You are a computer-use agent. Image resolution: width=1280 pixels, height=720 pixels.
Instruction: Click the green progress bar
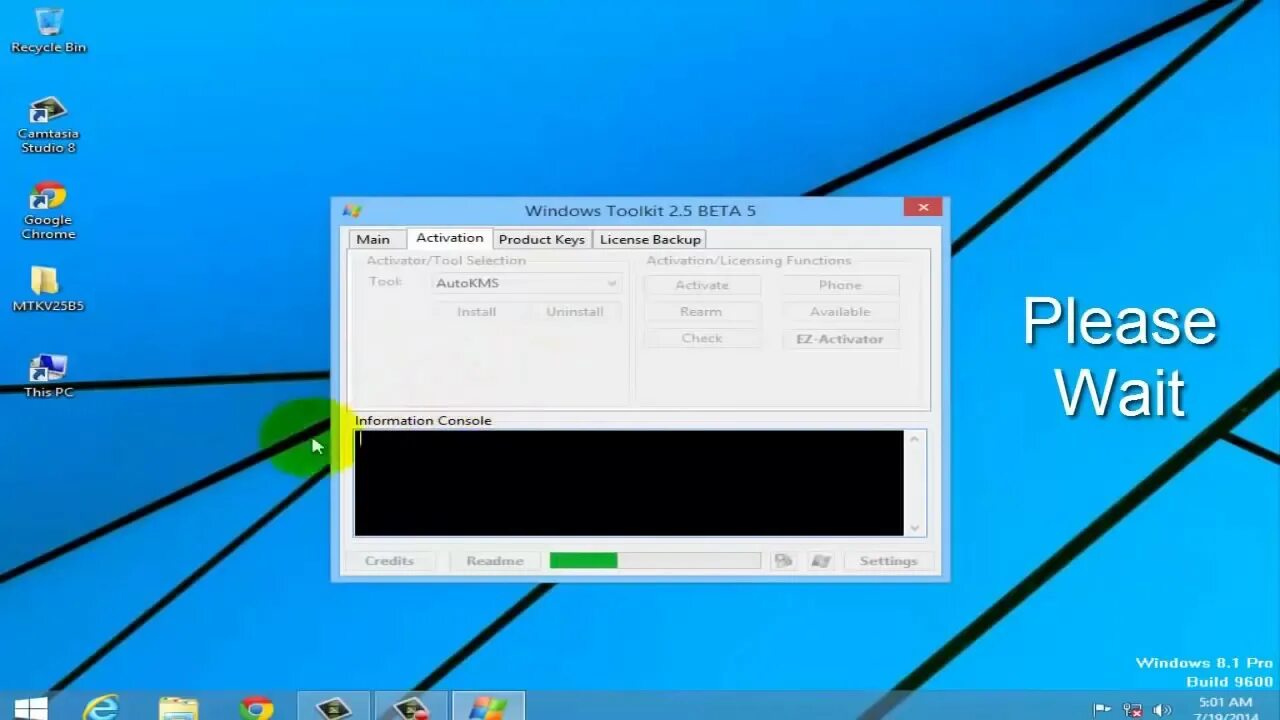(583, 560)
